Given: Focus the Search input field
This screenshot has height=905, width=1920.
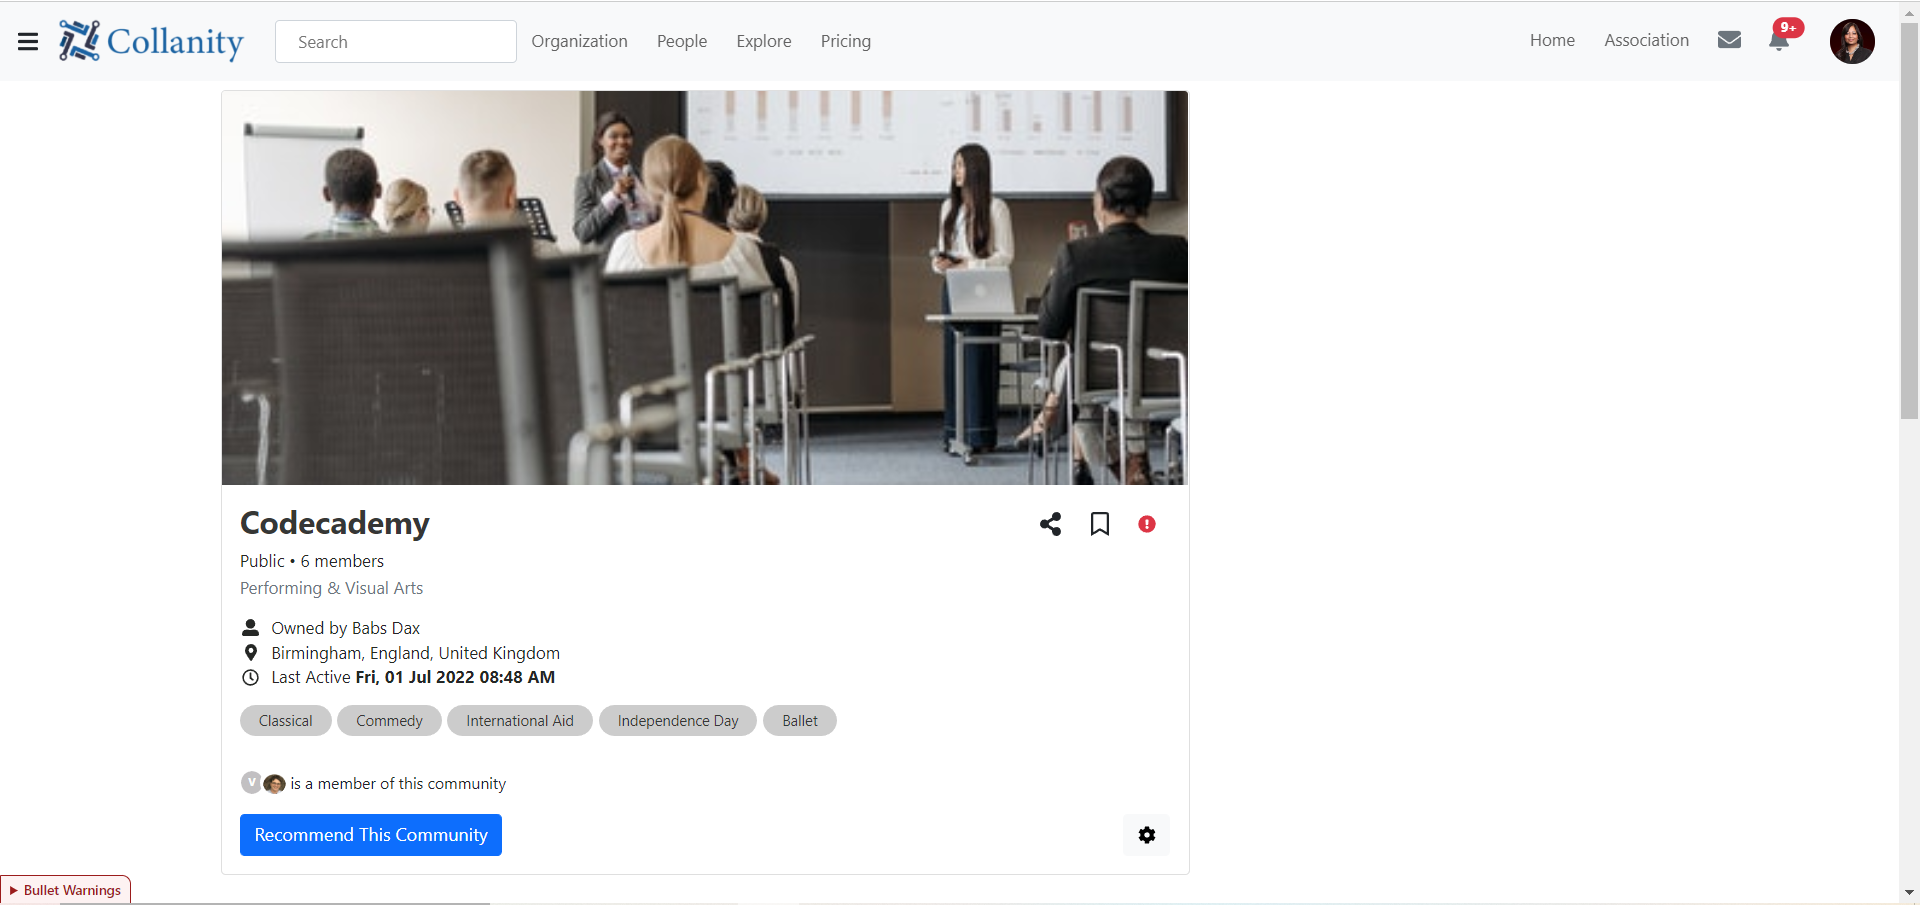Looking at the screenshot, I should [396, 42].
